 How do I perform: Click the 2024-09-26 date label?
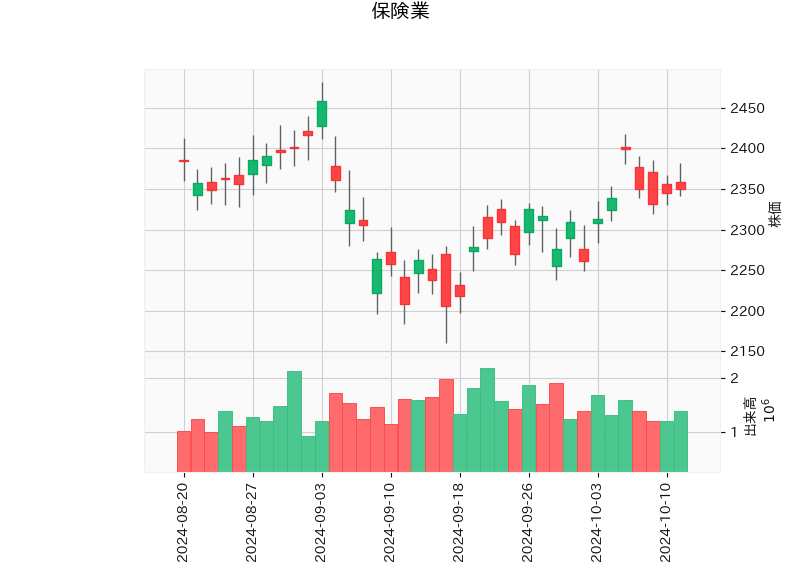click(x=528, y=523)
